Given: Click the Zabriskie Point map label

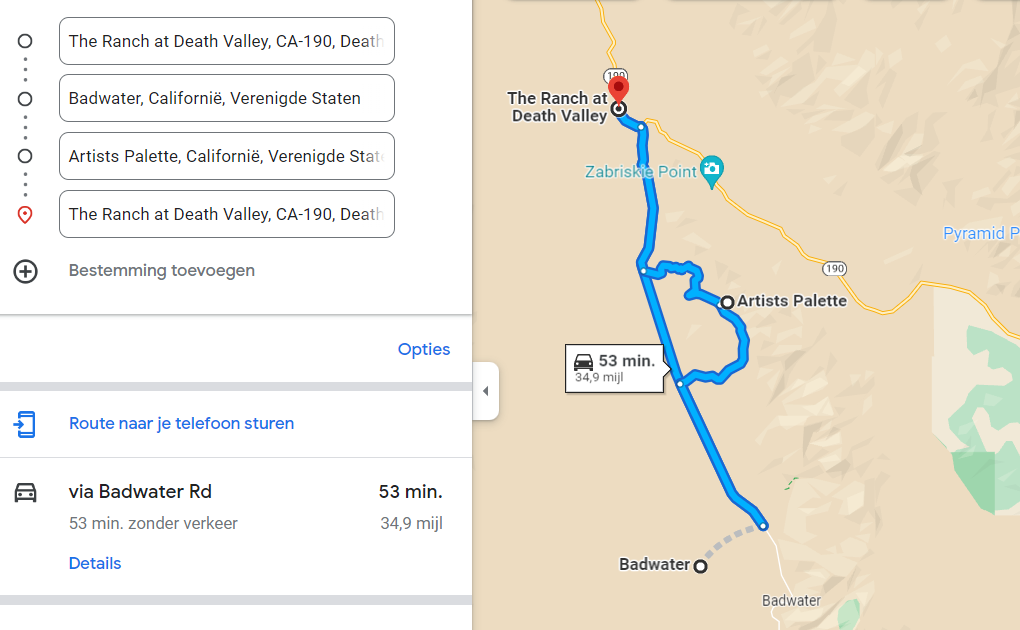Looking at the screenshot, I should coord(641,172).
